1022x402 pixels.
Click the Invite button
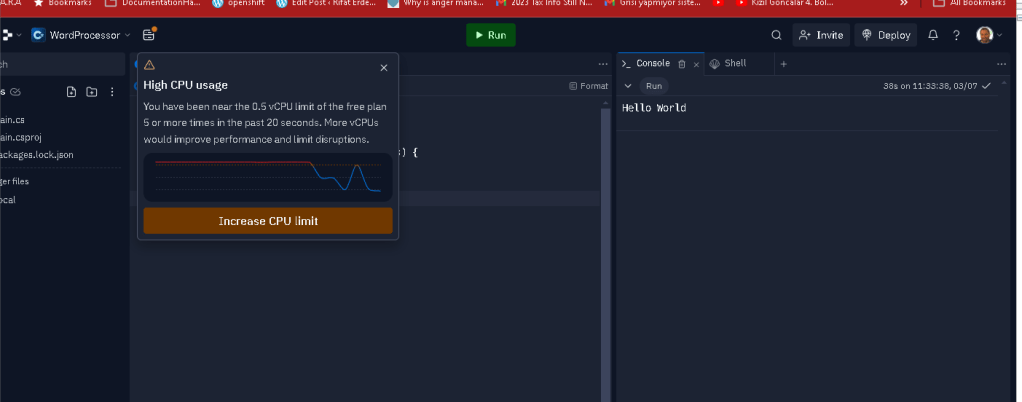tap(821, 35)
